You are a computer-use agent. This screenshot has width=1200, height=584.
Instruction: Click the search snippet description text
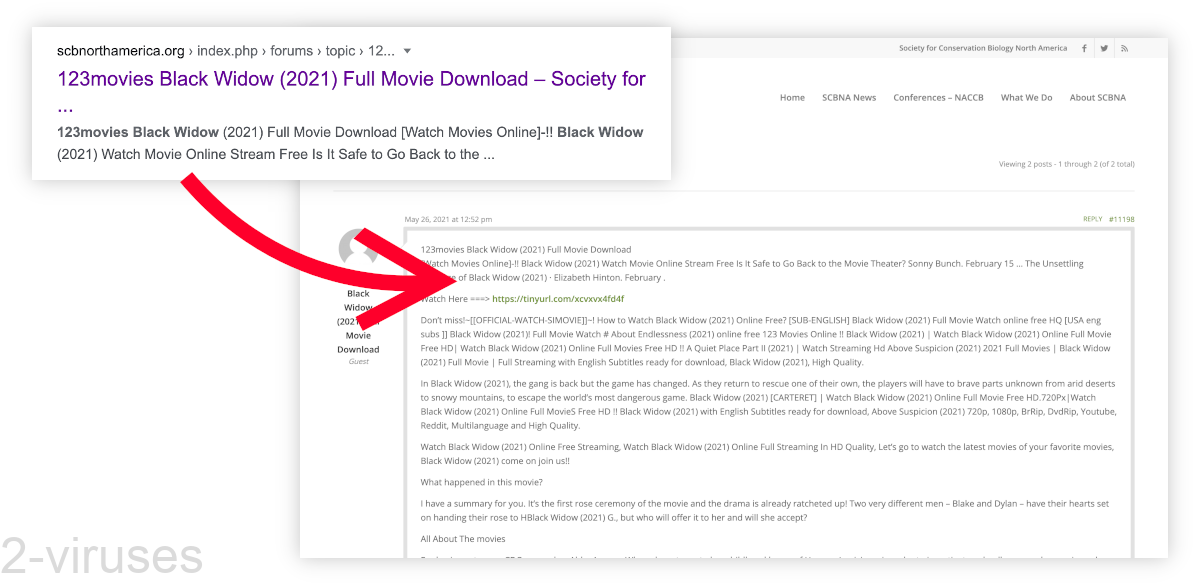click(350, 143)
